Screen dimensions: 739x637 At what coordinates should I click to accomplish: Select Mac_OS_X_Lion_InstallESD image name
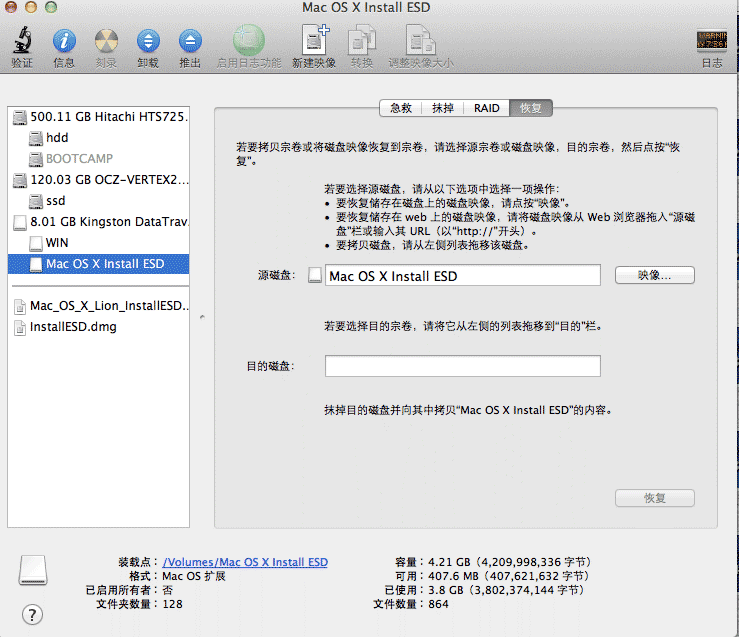click(x=109, y=306)
